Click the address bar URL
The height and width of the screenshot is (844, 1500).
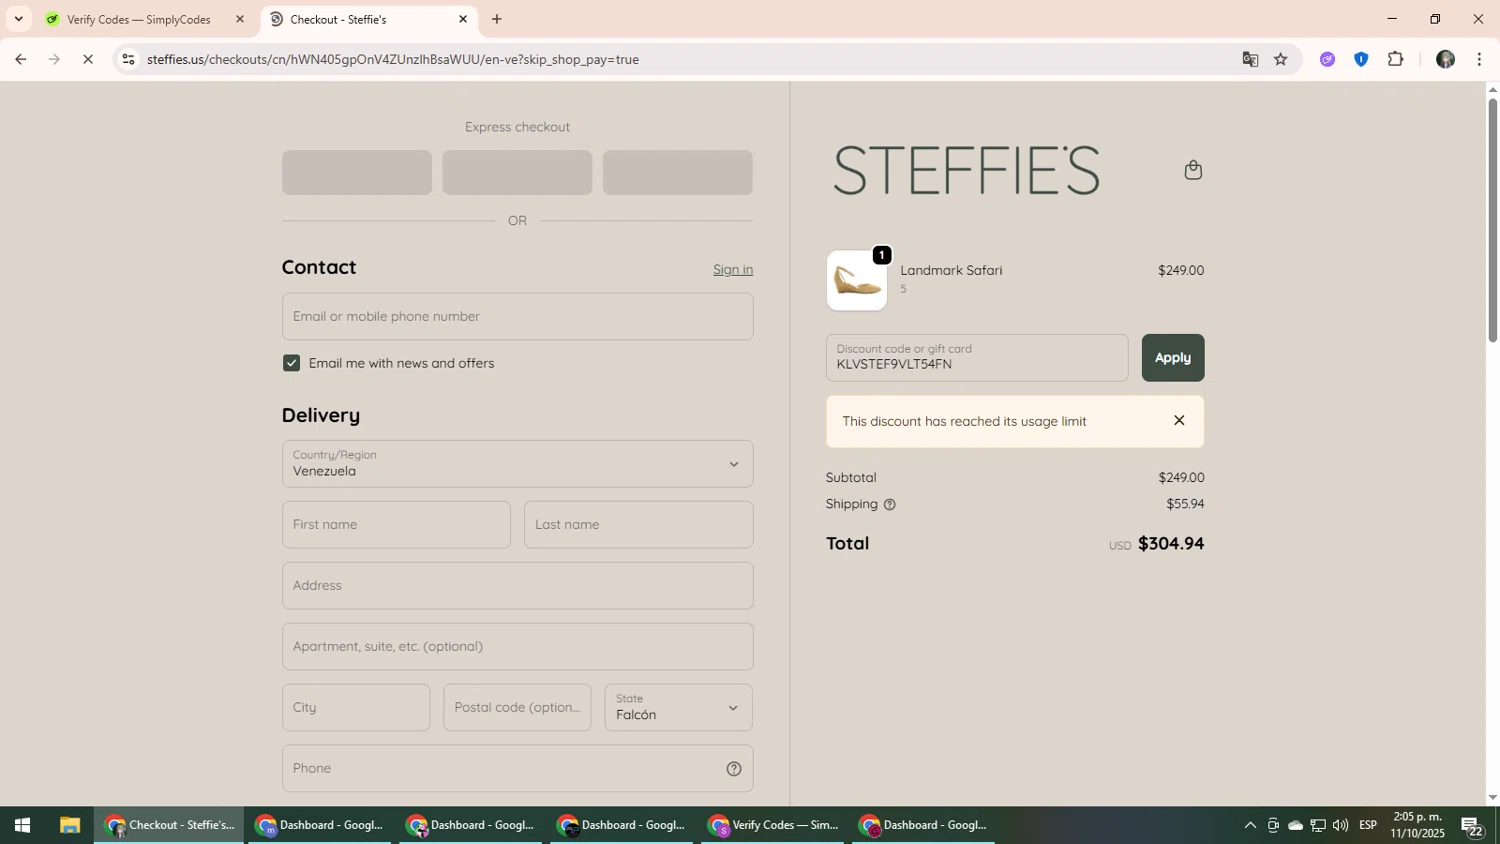393,60
